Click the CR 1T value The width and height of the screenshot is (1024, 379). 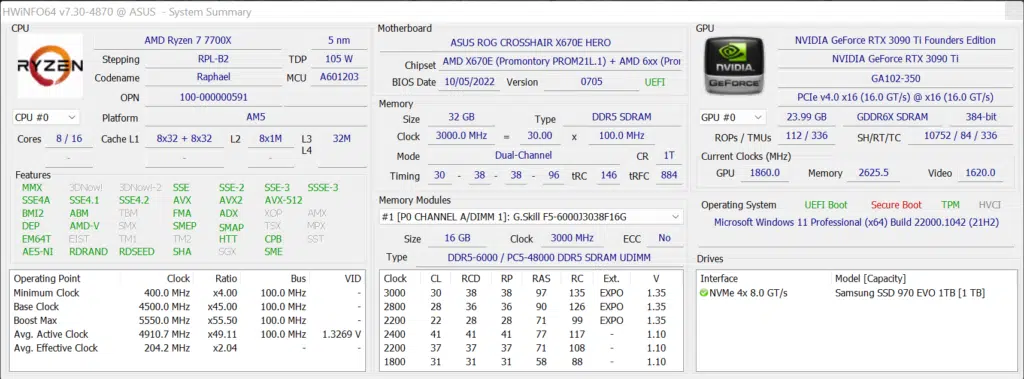668,156
